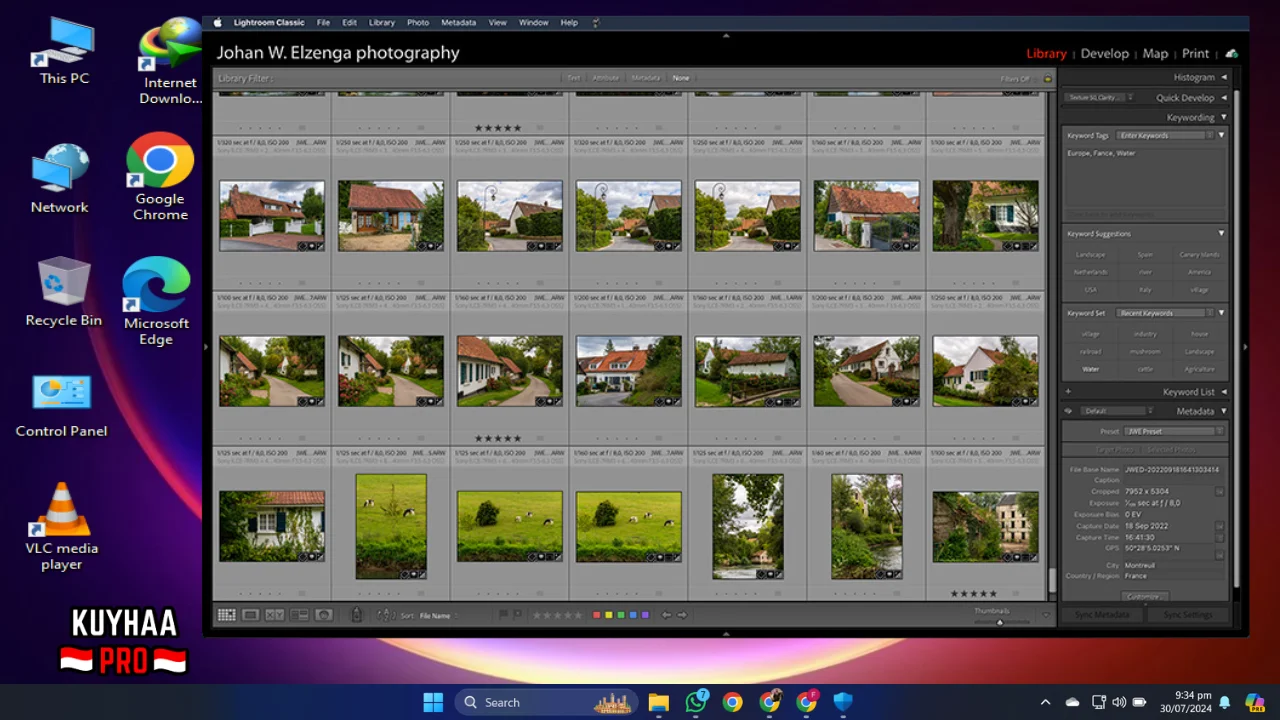
Task: Open Recycle Bin on the desktop
Action: click(x=64, y=291)
